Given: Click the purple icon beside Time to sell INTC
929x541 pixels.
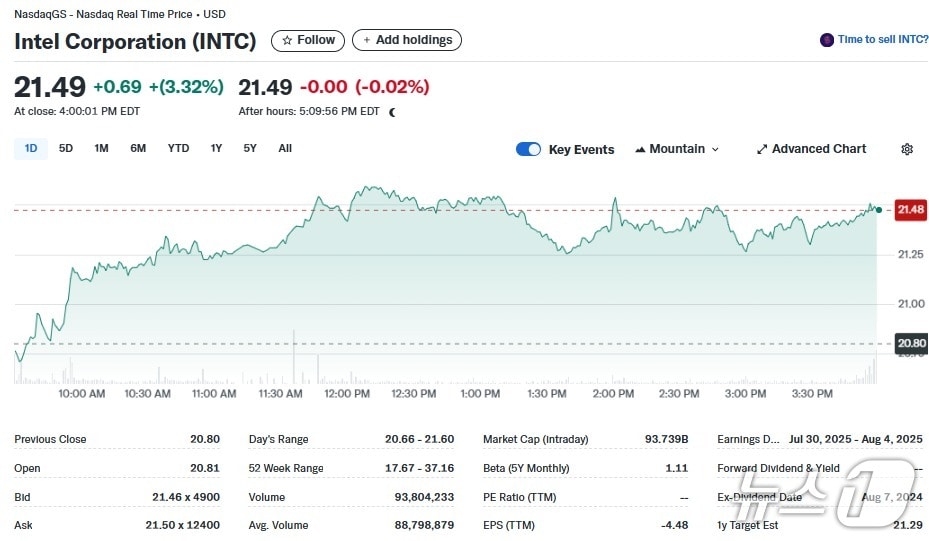Looking at the screenshot, I should [827, 40].
